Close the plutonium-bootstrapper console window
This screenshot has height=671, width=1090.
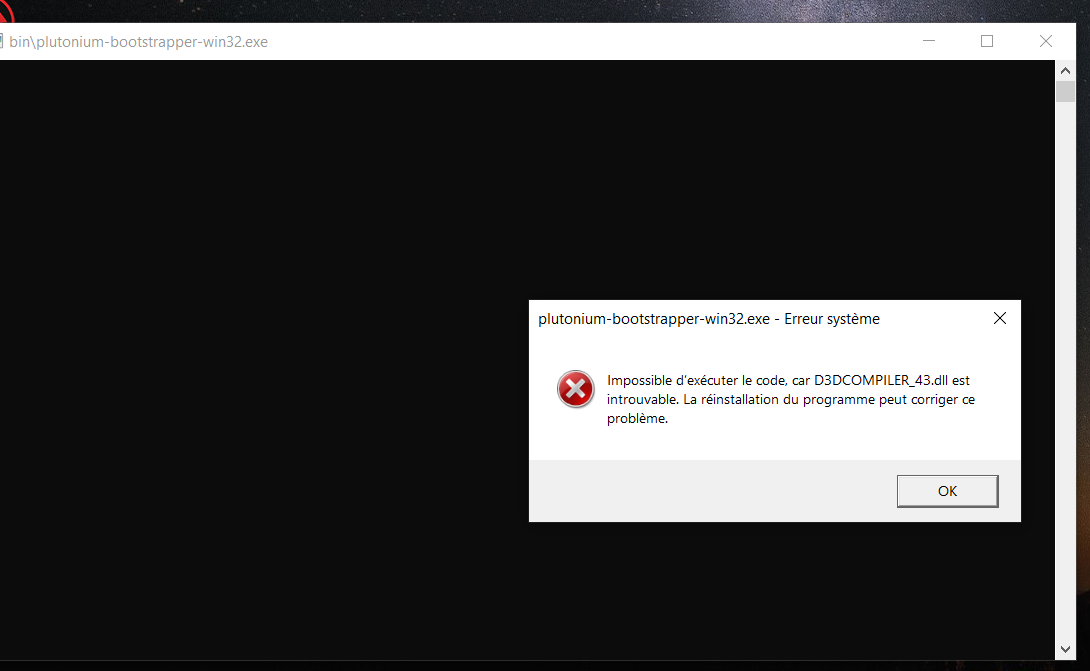point(1046,41)
